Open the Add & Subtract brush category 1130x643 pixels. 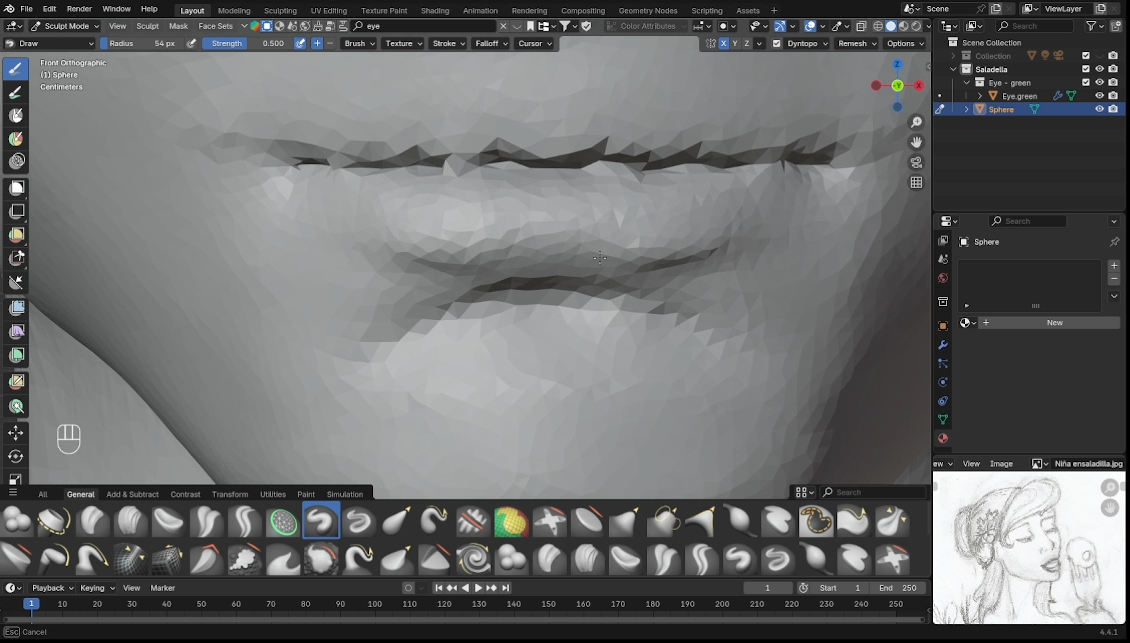click(x=132, y=495)
